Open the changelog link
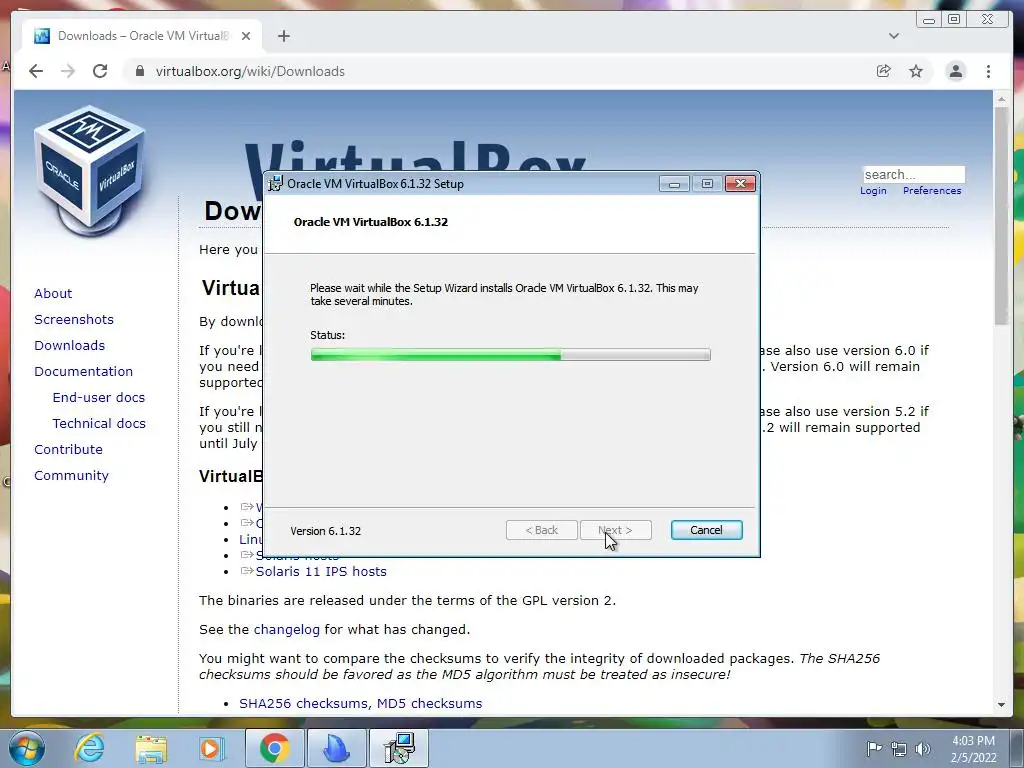Image resolution: width=1024 pixels, height=768 pixels. (287, 630)
